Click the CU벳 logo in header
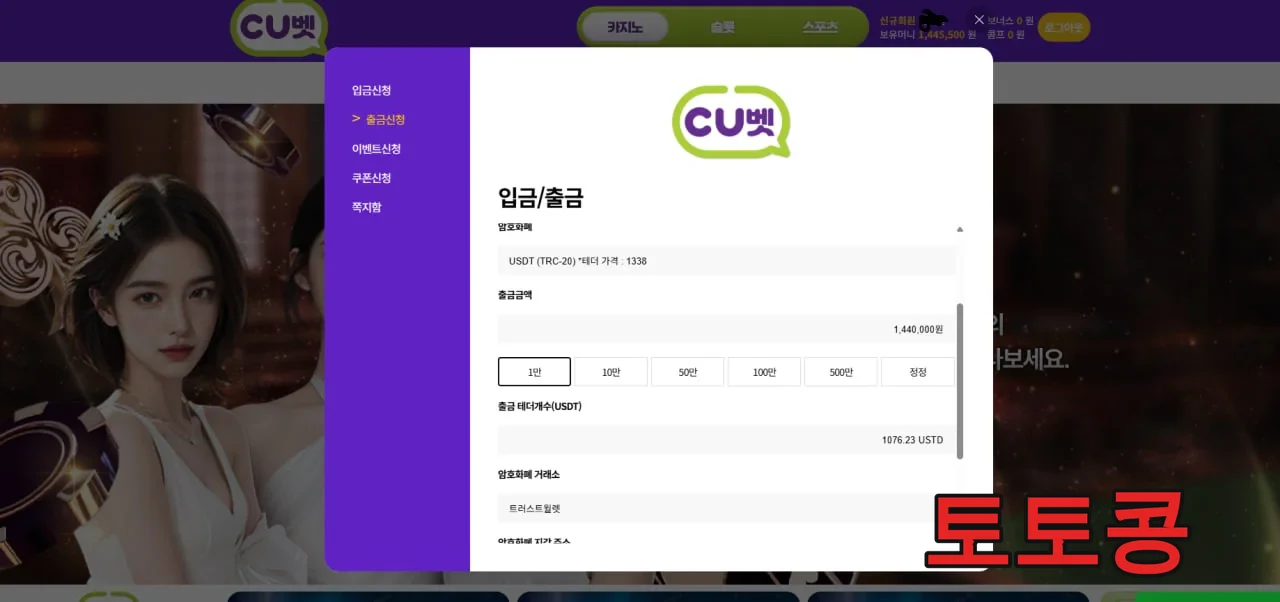The image size is (1280, 602). (x=279, y=29)
